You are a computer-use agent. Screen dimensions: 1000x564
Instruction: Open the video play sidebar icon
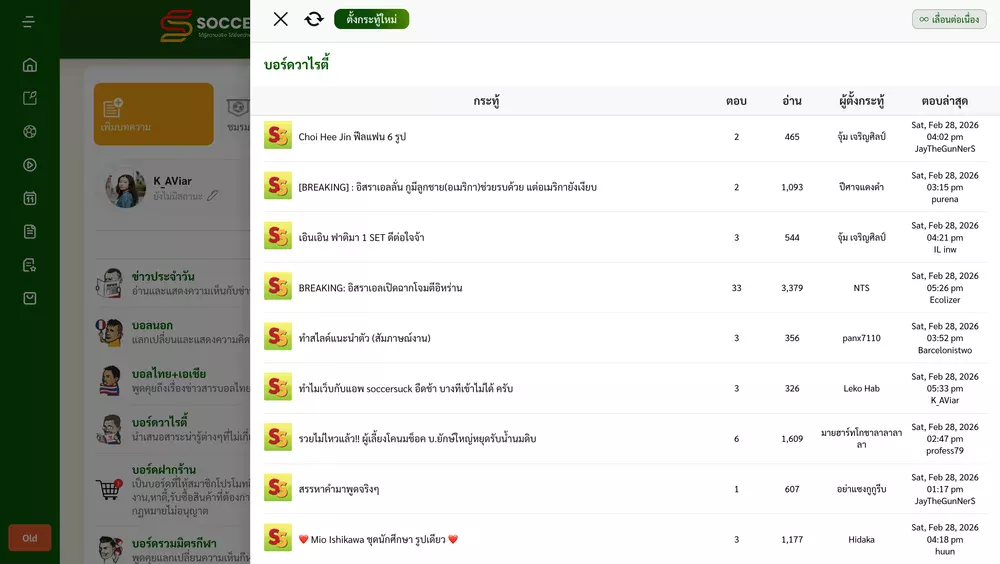coord(30,165)
